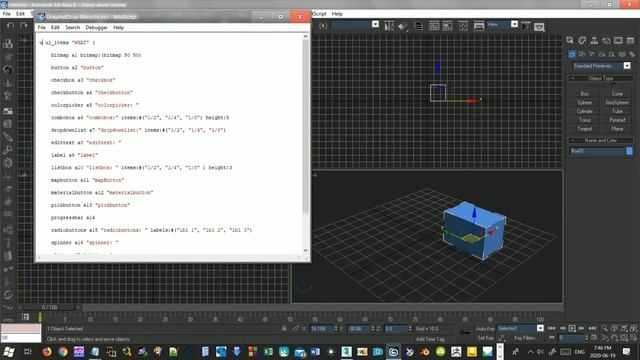Toggle the Auto Key button
The width and height of the screenshot is (640, 360).
pos(485,329)
